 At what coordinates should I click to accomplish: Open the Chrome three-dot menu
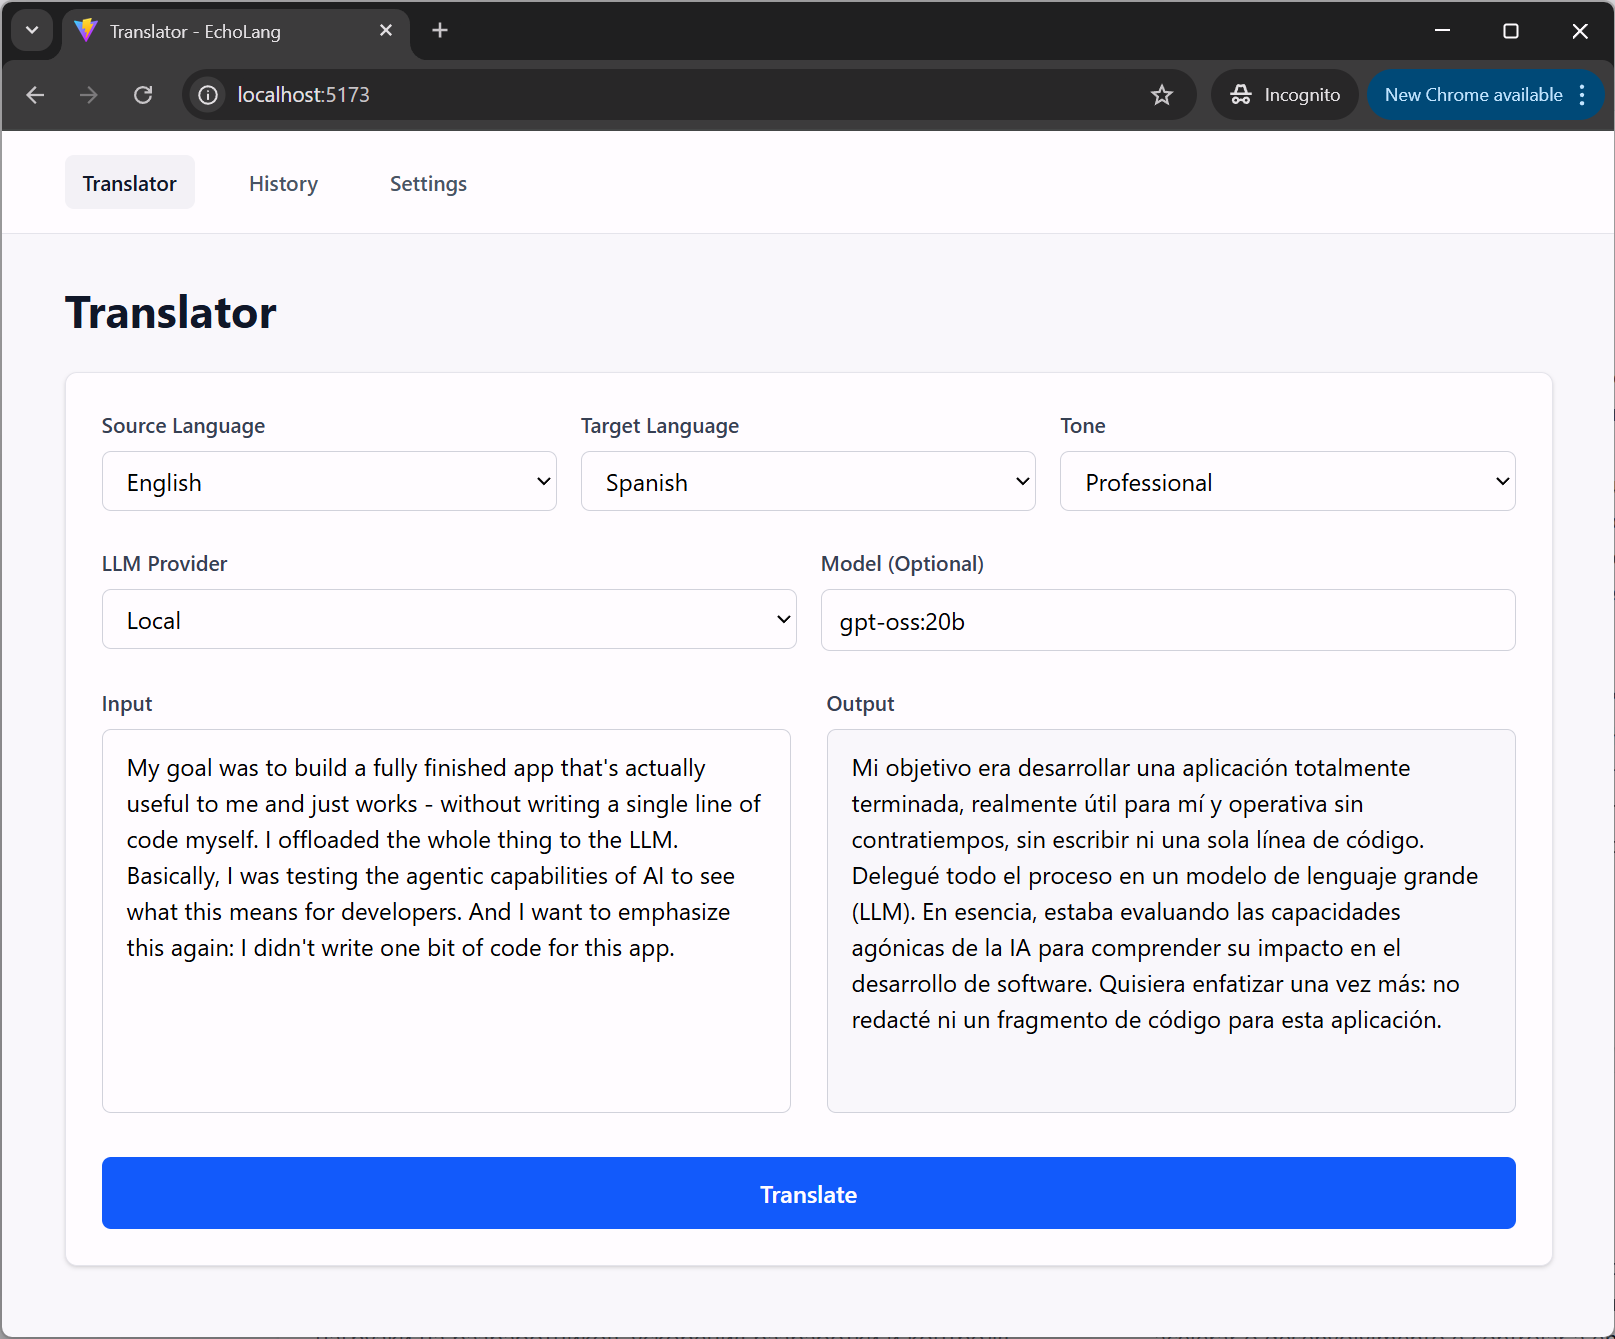1582,95
